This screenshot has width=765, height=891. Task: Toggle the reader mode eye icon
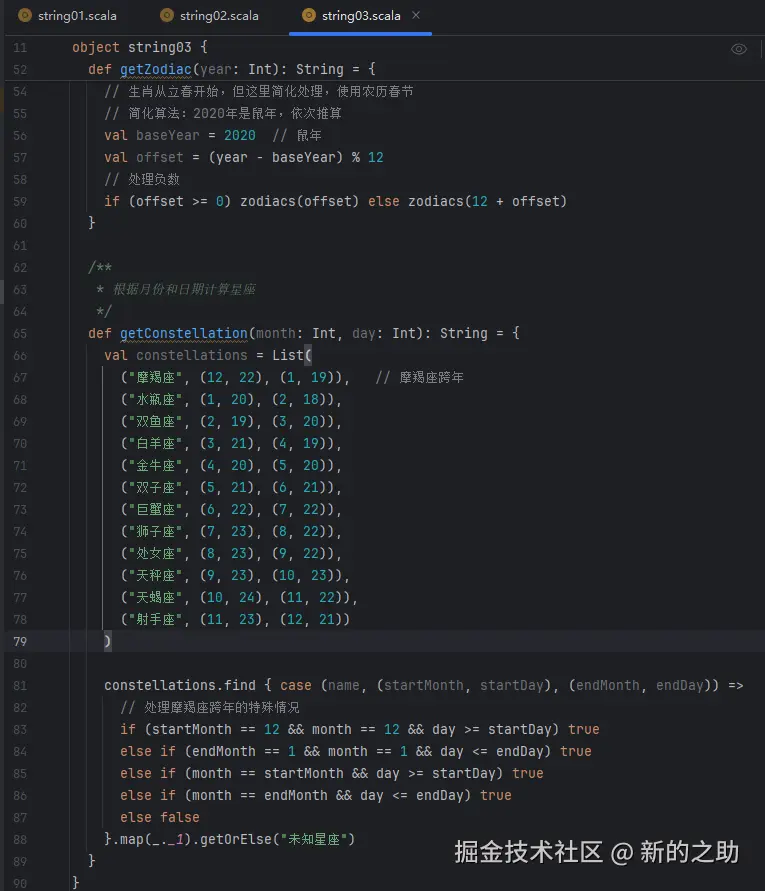738,49
